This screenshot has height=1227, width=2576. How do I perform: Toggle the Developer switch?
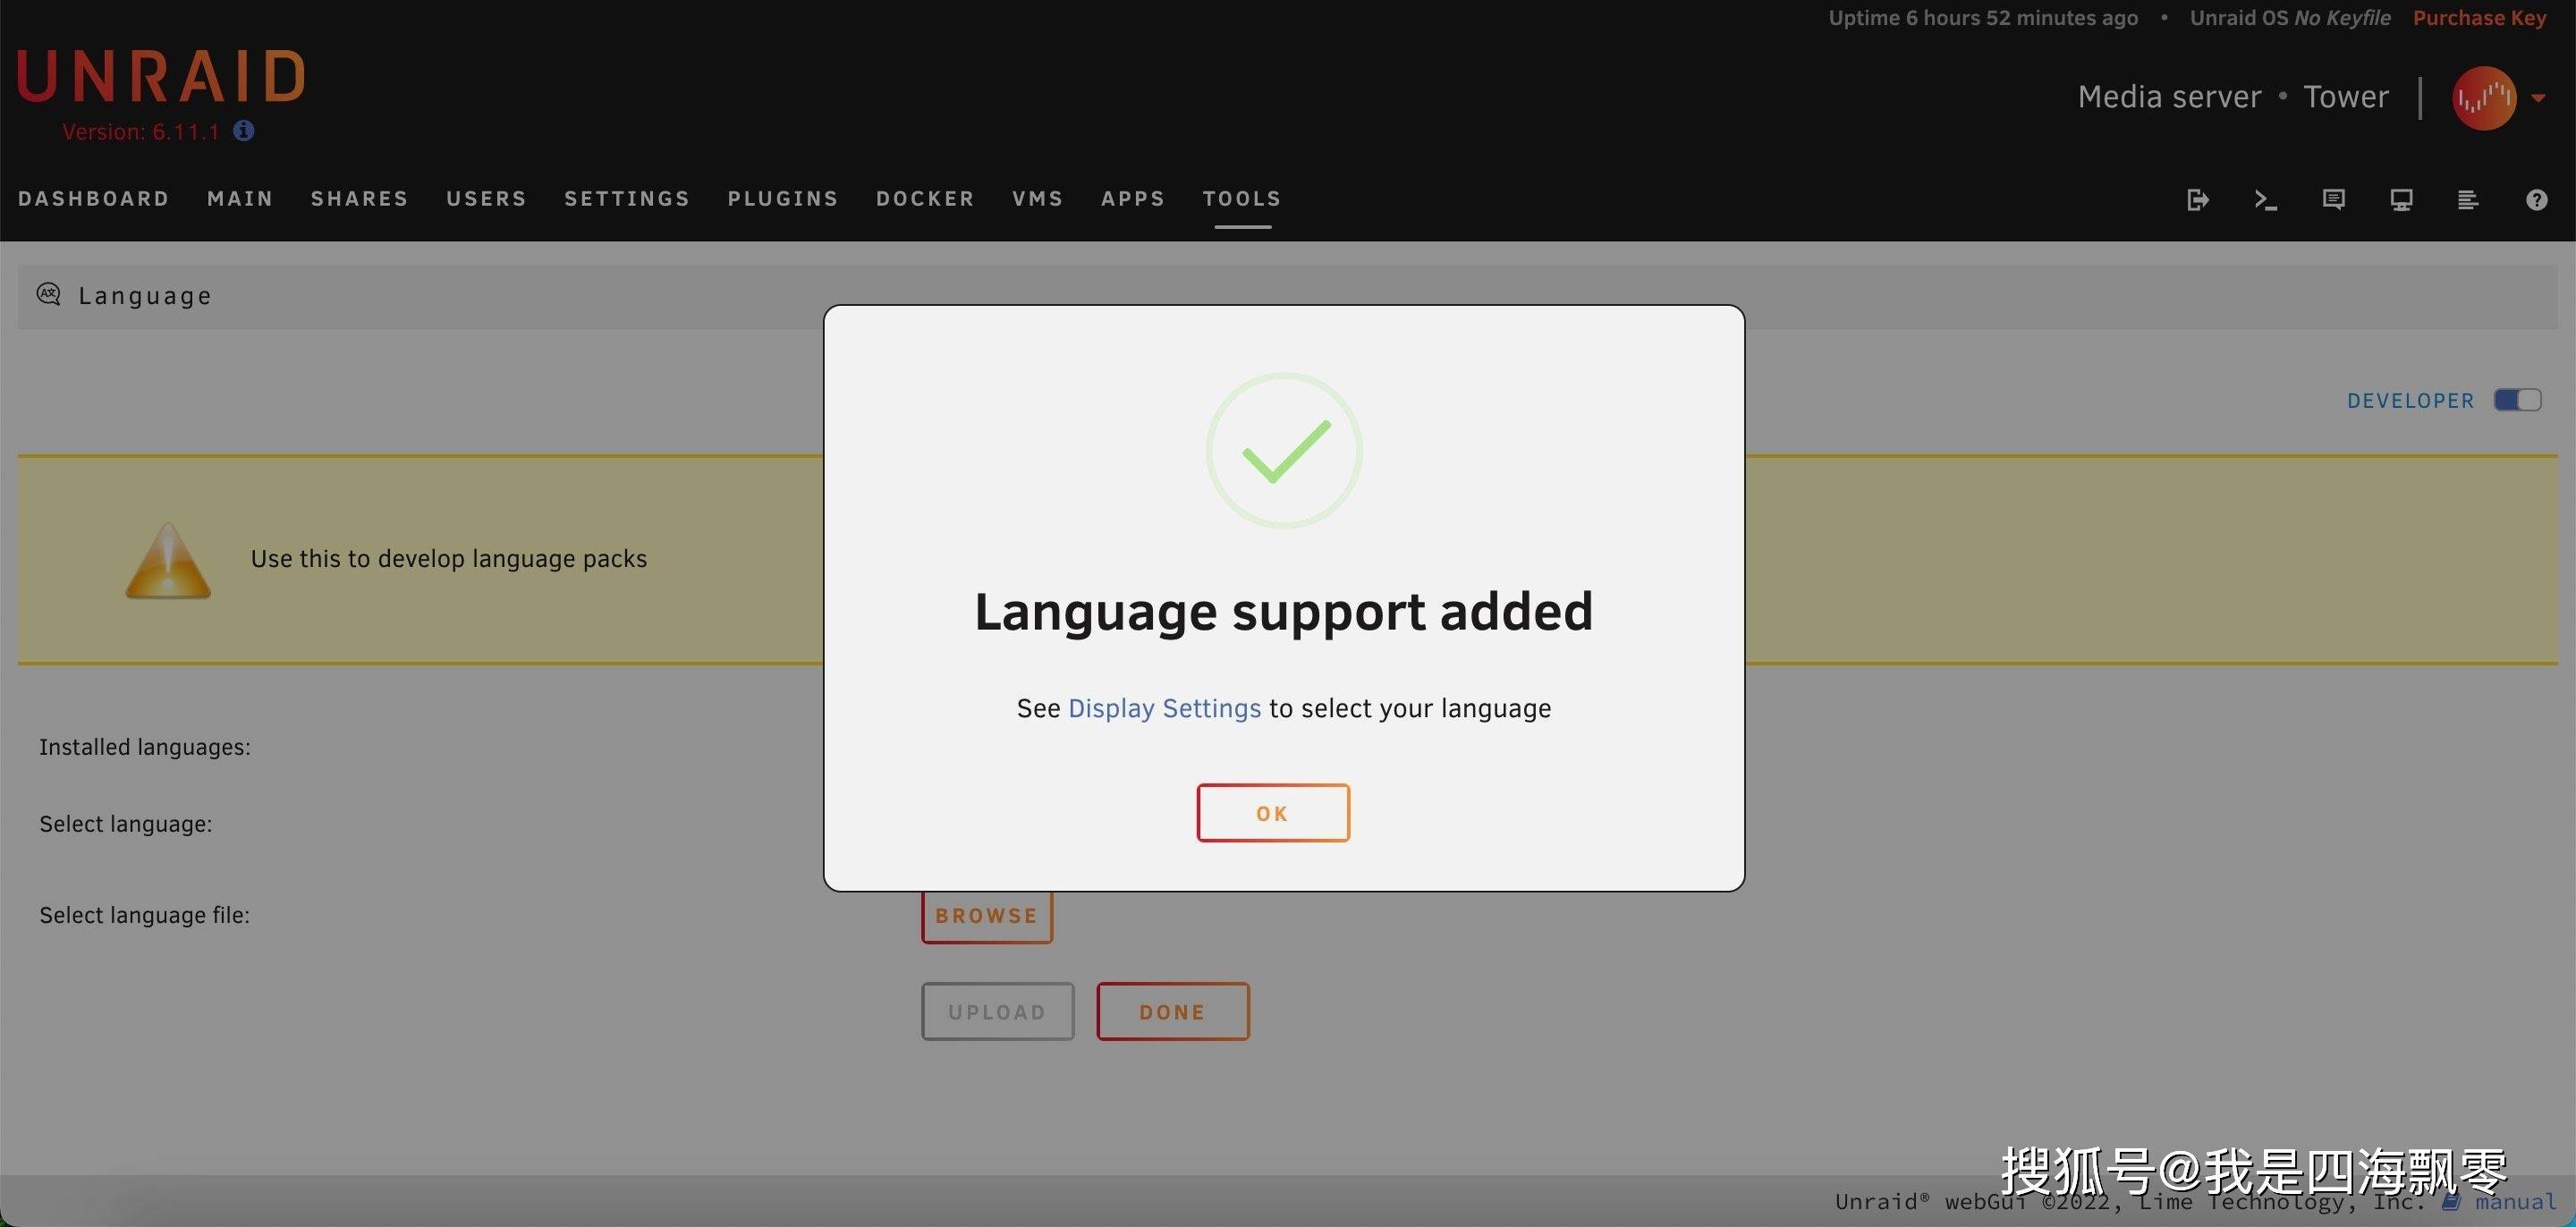coord(2517,400)
